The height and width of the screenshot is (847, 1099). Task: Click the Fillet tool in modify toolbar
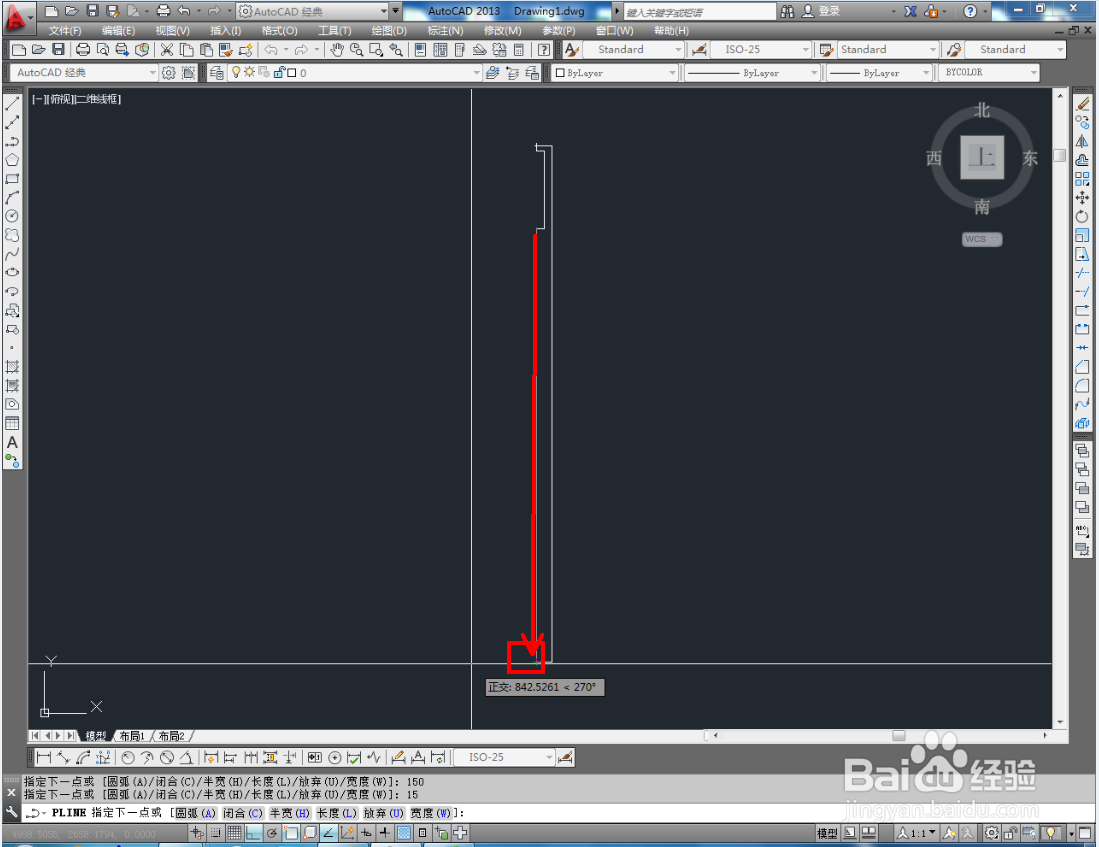1082,386
